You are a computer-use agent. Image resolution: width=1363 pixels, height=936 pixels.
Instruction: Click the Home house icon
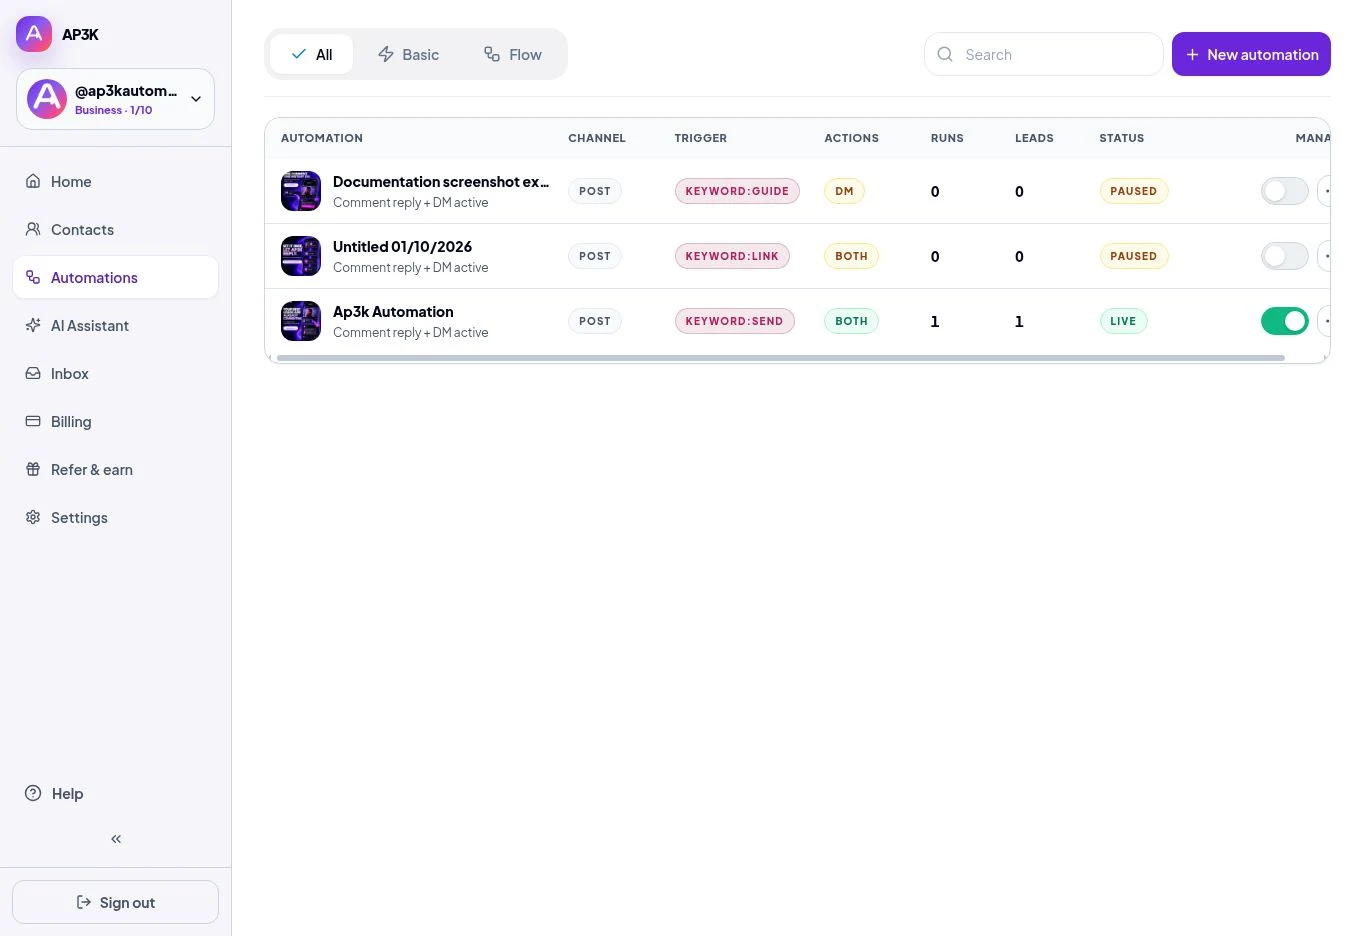[33, 181]
